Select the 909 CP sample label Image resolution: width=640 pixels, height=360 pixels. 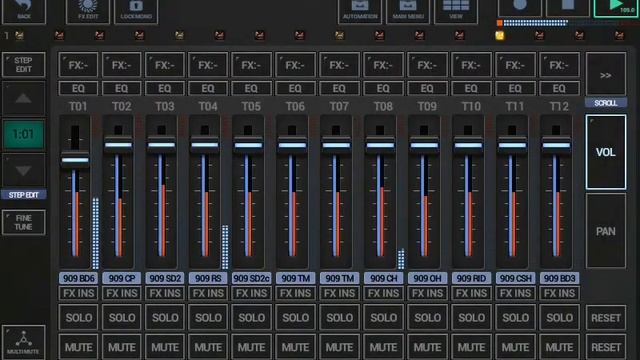tap(122, 278)
